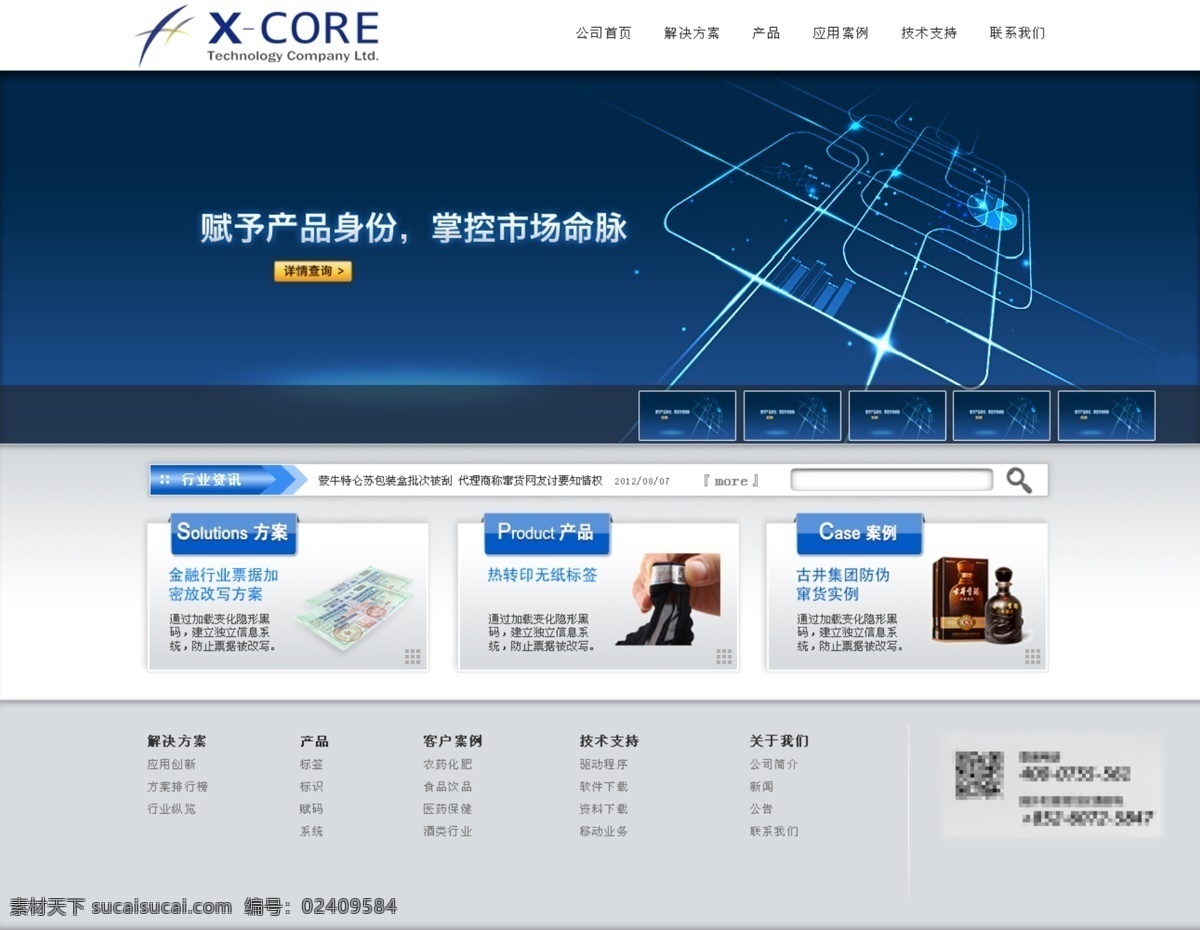1200x930 pixels.
Task: Open 联系我们 in top navigation
Action: tap(1017, 33)
